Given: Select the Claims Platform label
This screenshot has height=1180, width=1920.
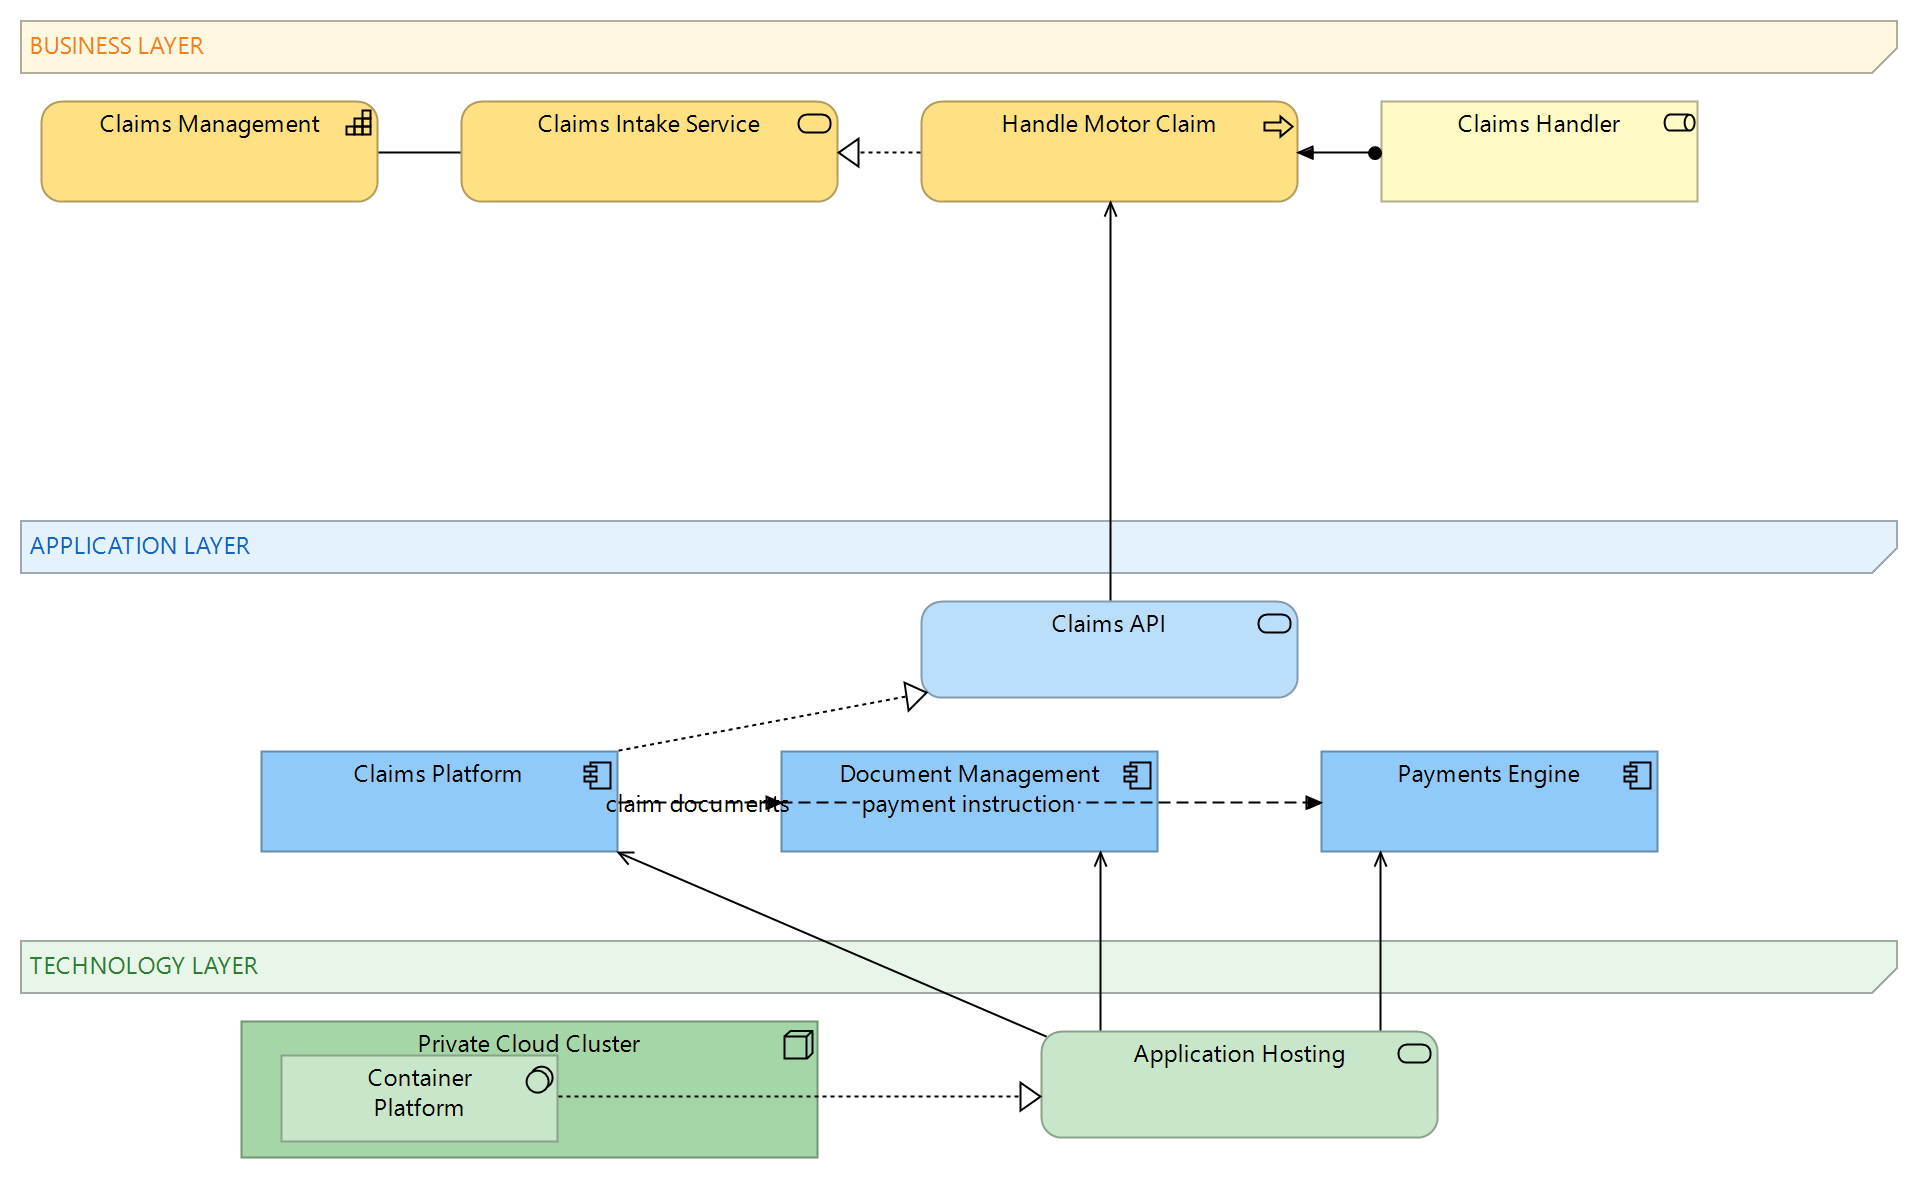Looking at the screenshot, I should pos(437,774).
